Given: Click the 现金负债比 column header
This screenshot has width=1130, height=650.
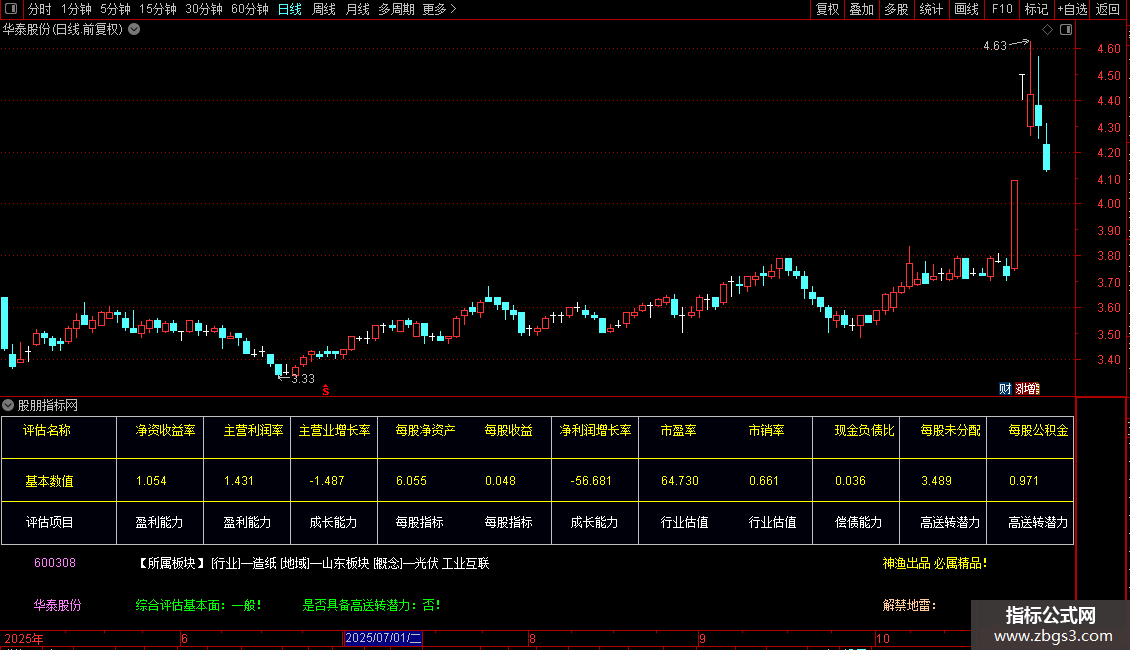Looking at the screenshot, I should 864,430.
